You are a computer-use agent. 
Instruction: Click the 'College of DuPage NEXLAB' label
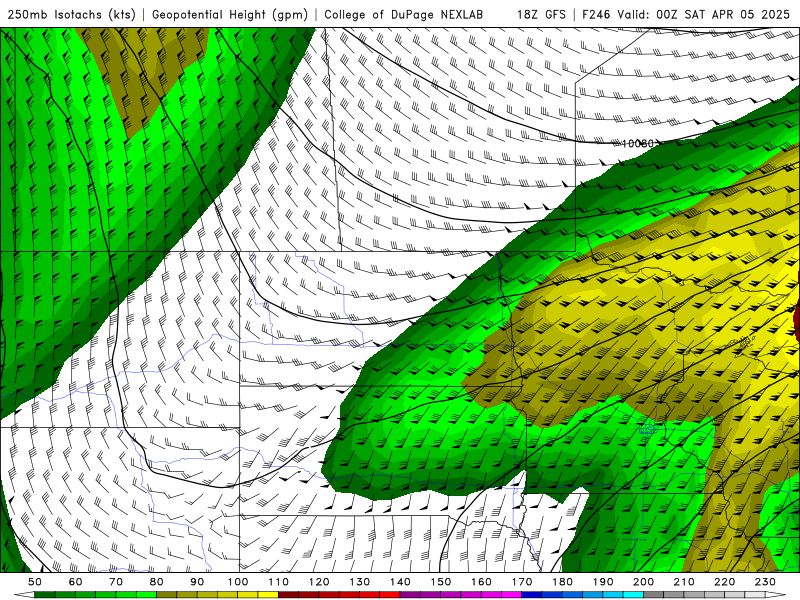pyautogui.click(x=404, y=14)
